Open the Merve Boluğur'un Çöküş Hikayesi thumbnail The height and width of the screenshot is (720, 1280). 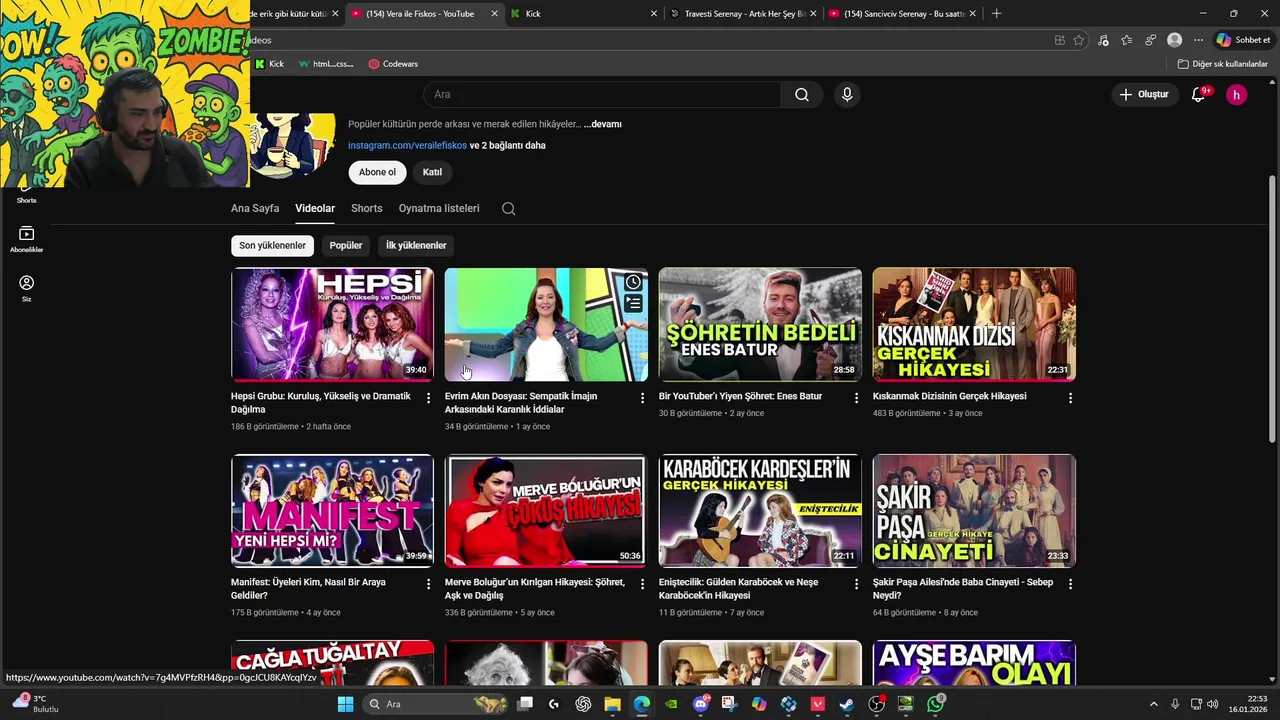coord(546,511)
